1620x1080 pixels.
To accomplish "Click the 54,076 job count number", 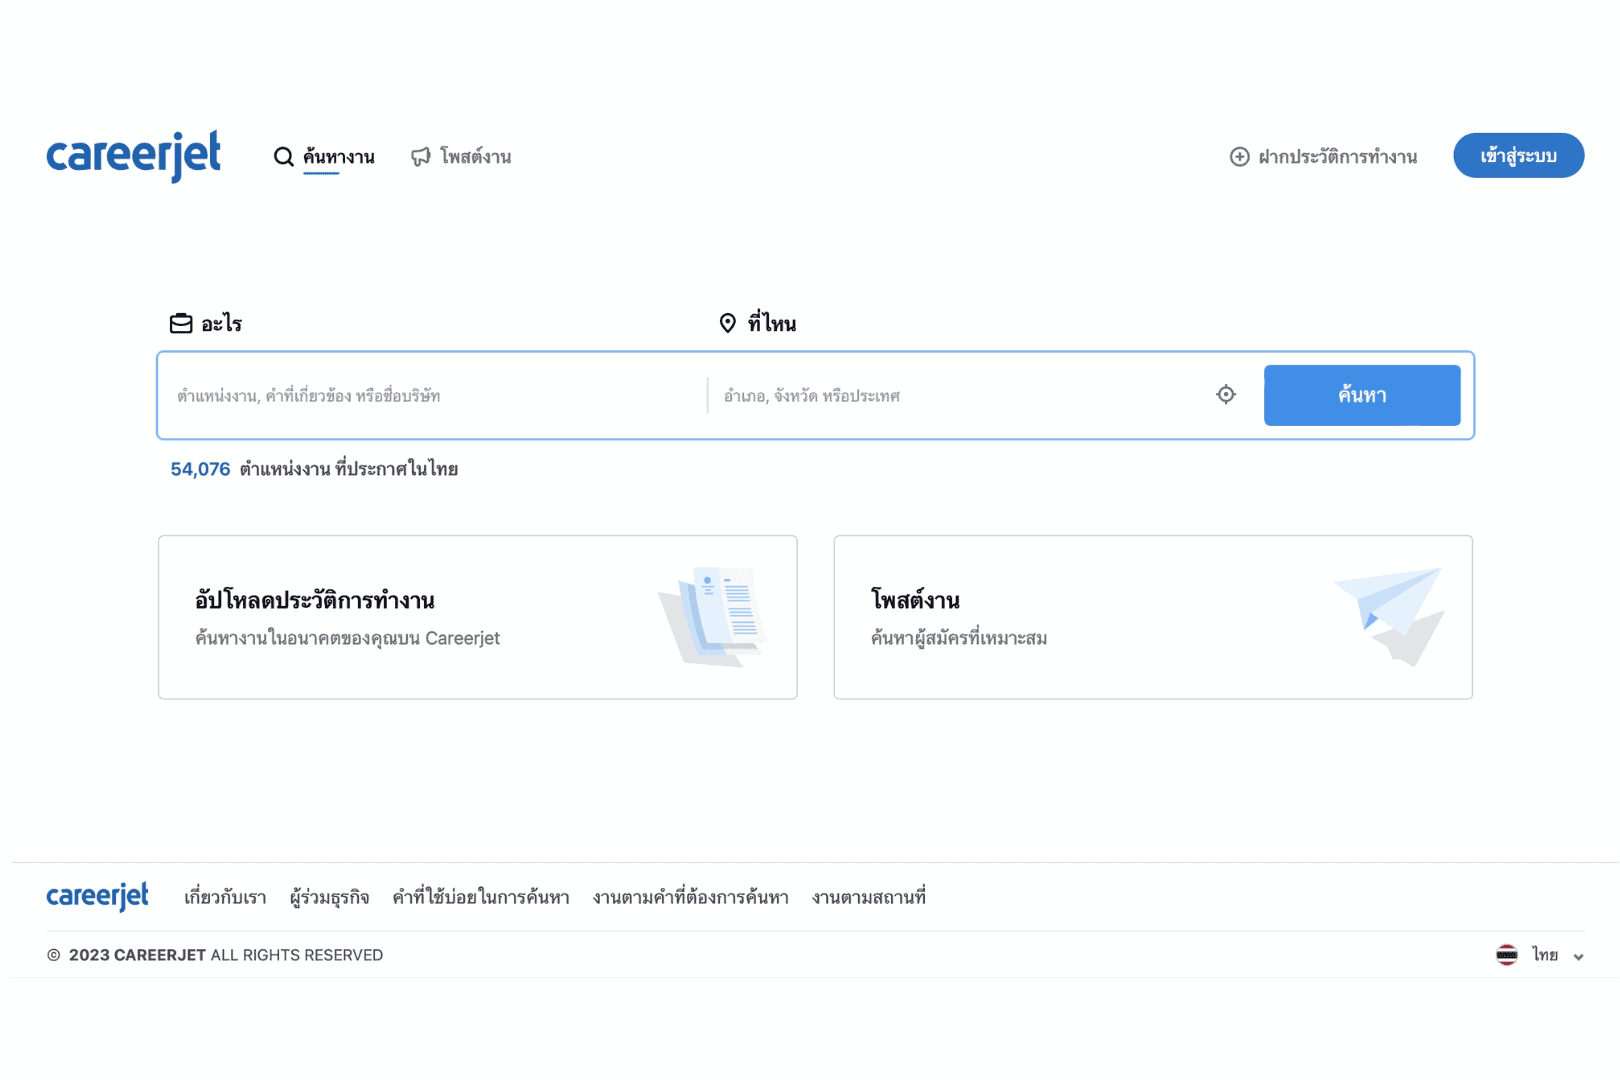I will pyautogui.click(x=200, y=469).
